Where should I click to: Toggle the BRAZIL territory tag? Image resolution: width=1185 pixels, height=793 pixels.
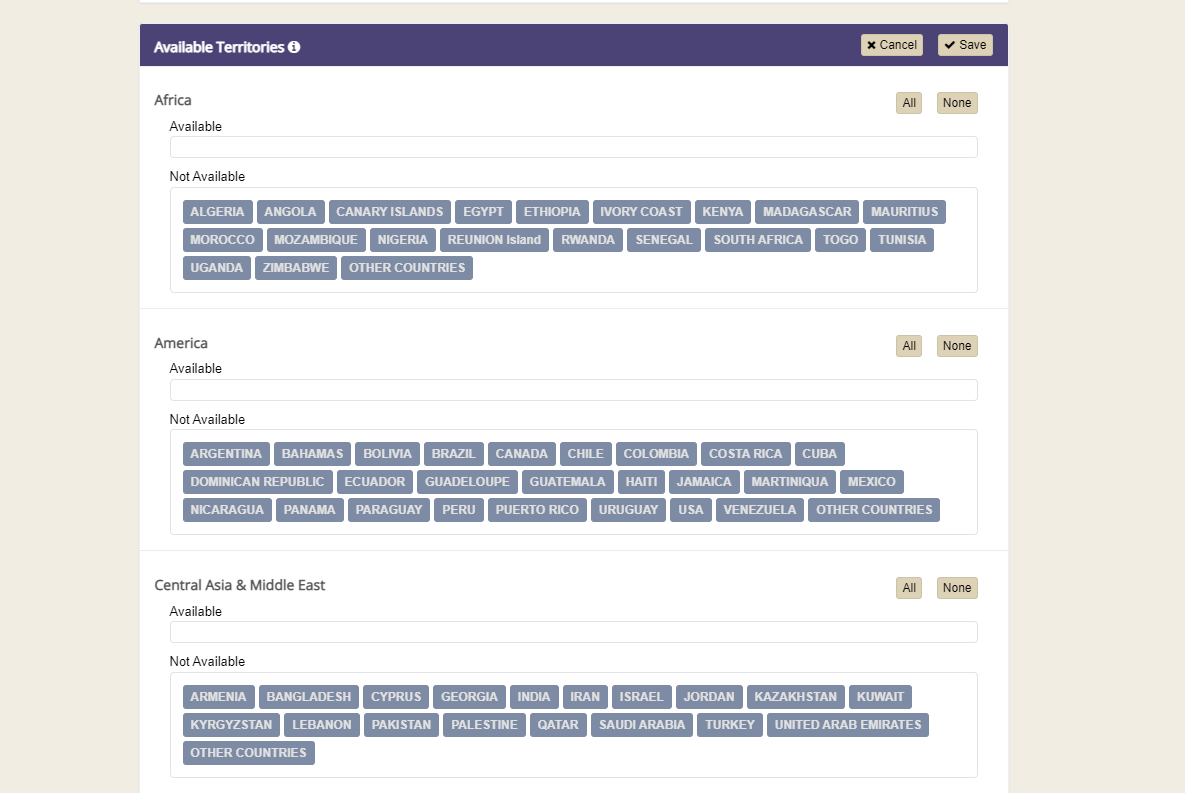pyautogui.click(x=453, y=454)
